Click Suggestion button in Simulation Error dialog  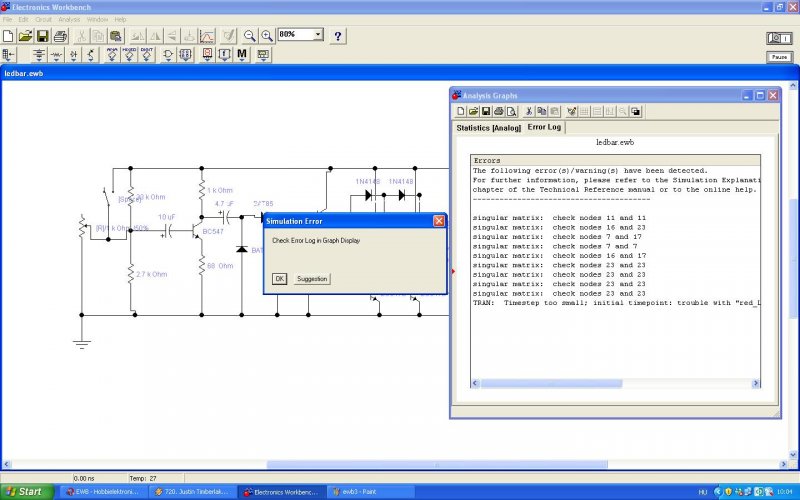(312, 279)
